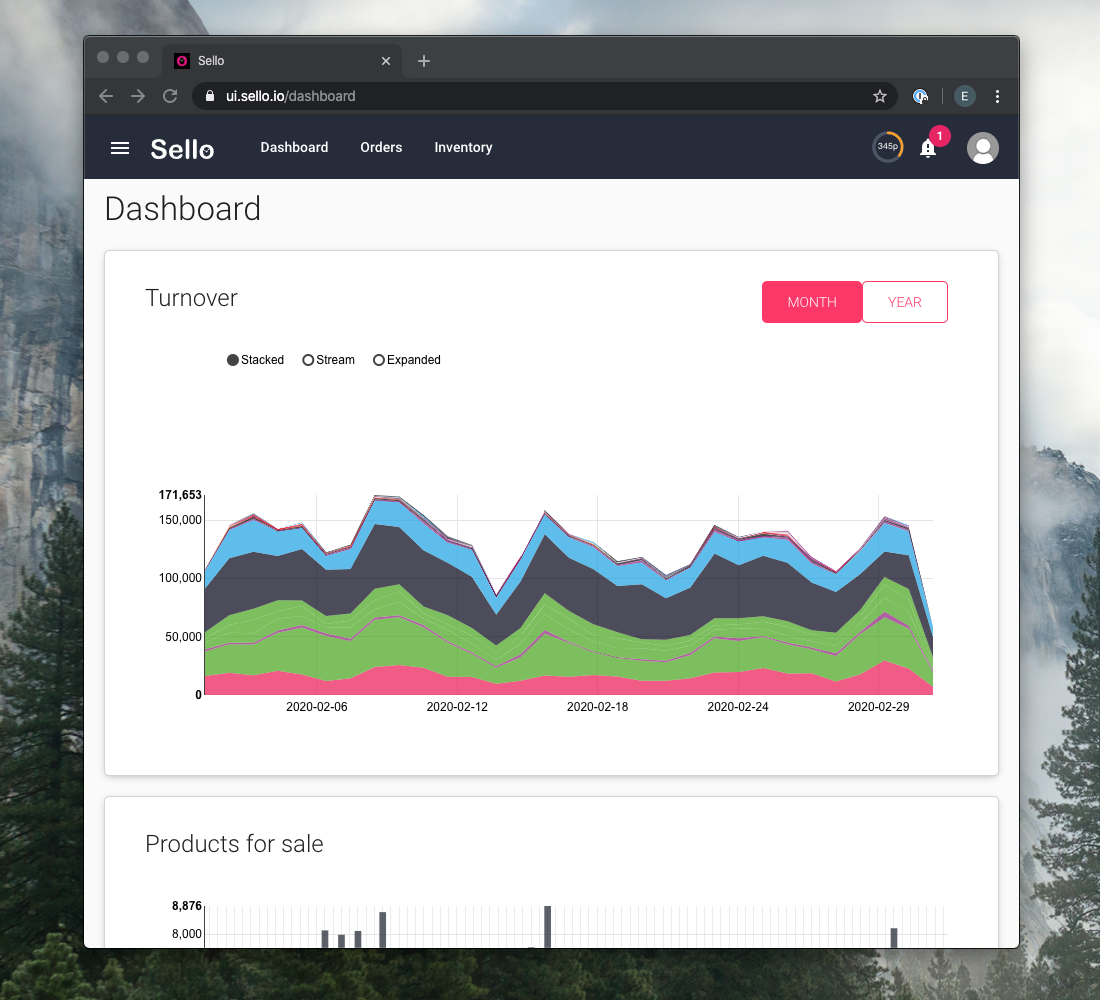Open the Orders menu item
This screenshot has width=1100, height=1000.
click(381, 147)
